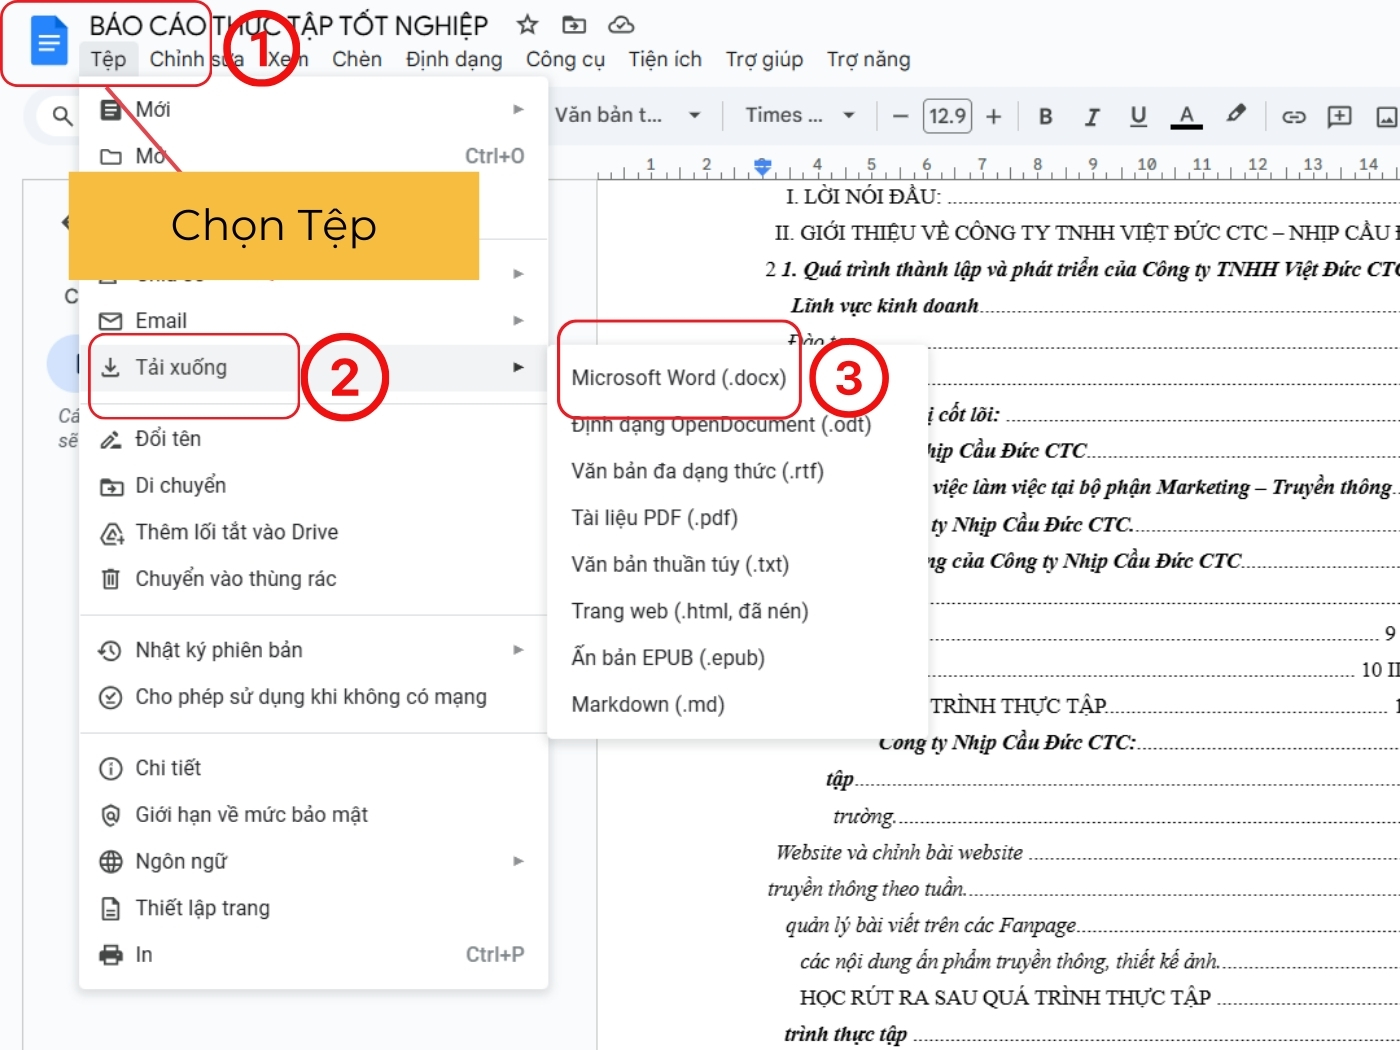Insert a link with the chain icon

point(1293,116)
